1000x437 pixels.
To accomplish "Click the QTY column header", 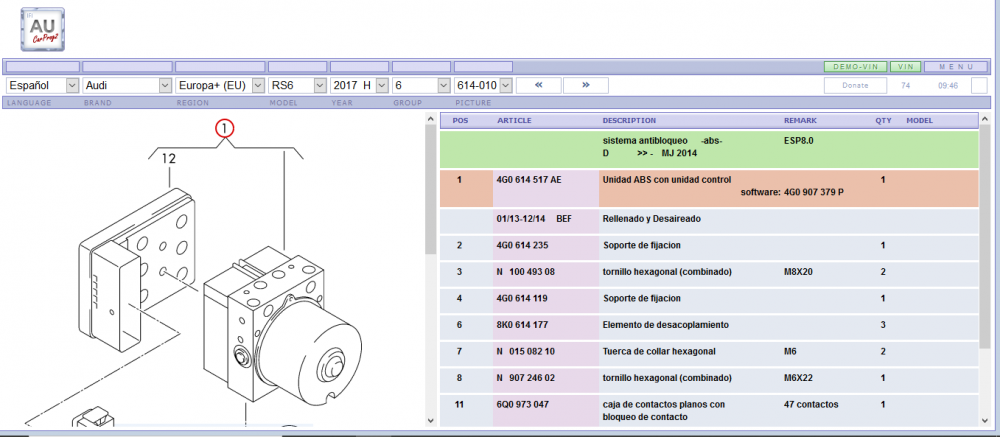I will point(883,121).
